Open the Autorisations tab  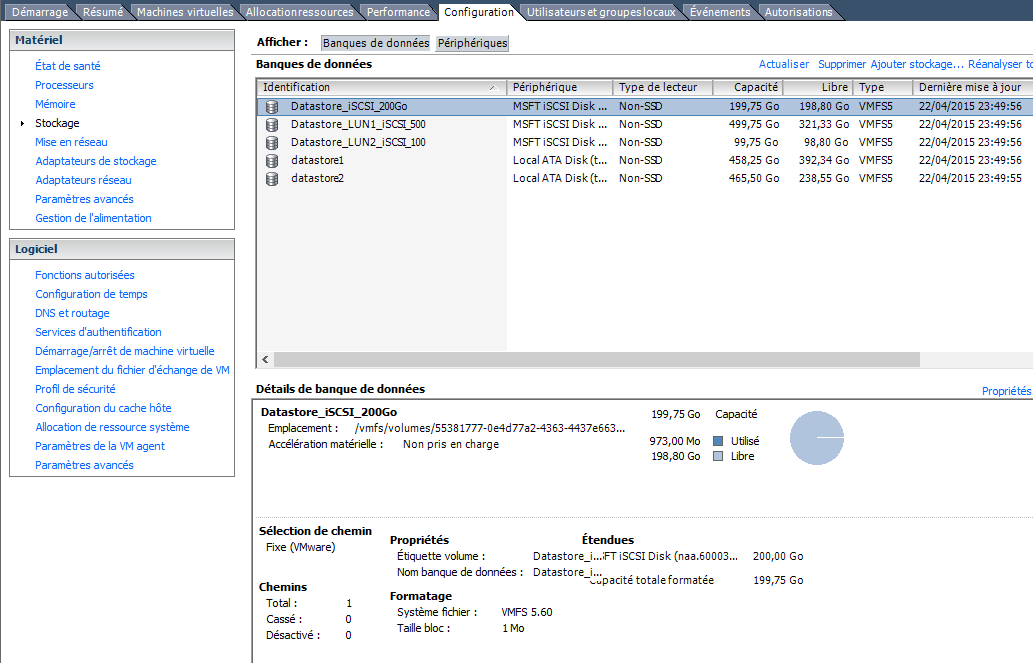click(x=798, y=12)
